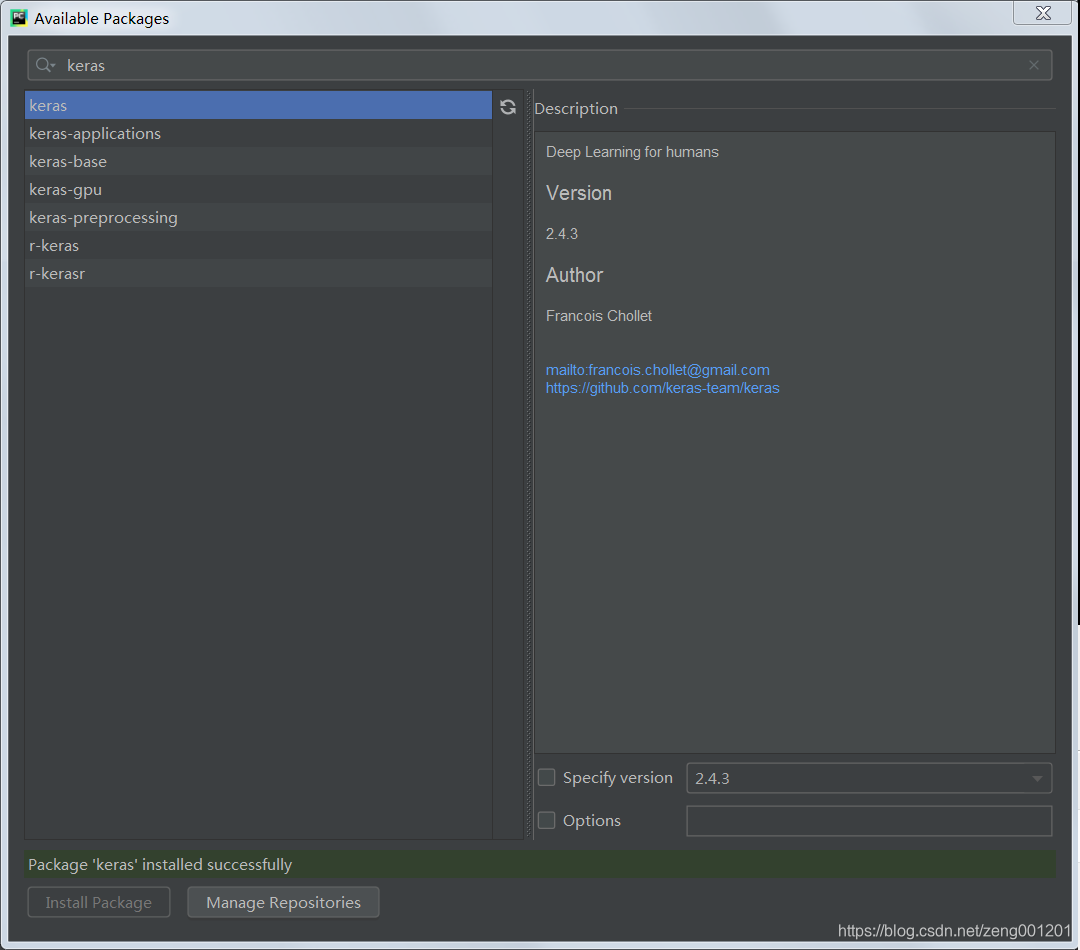Click the refresh packages list icon

[x=508, y=107]
